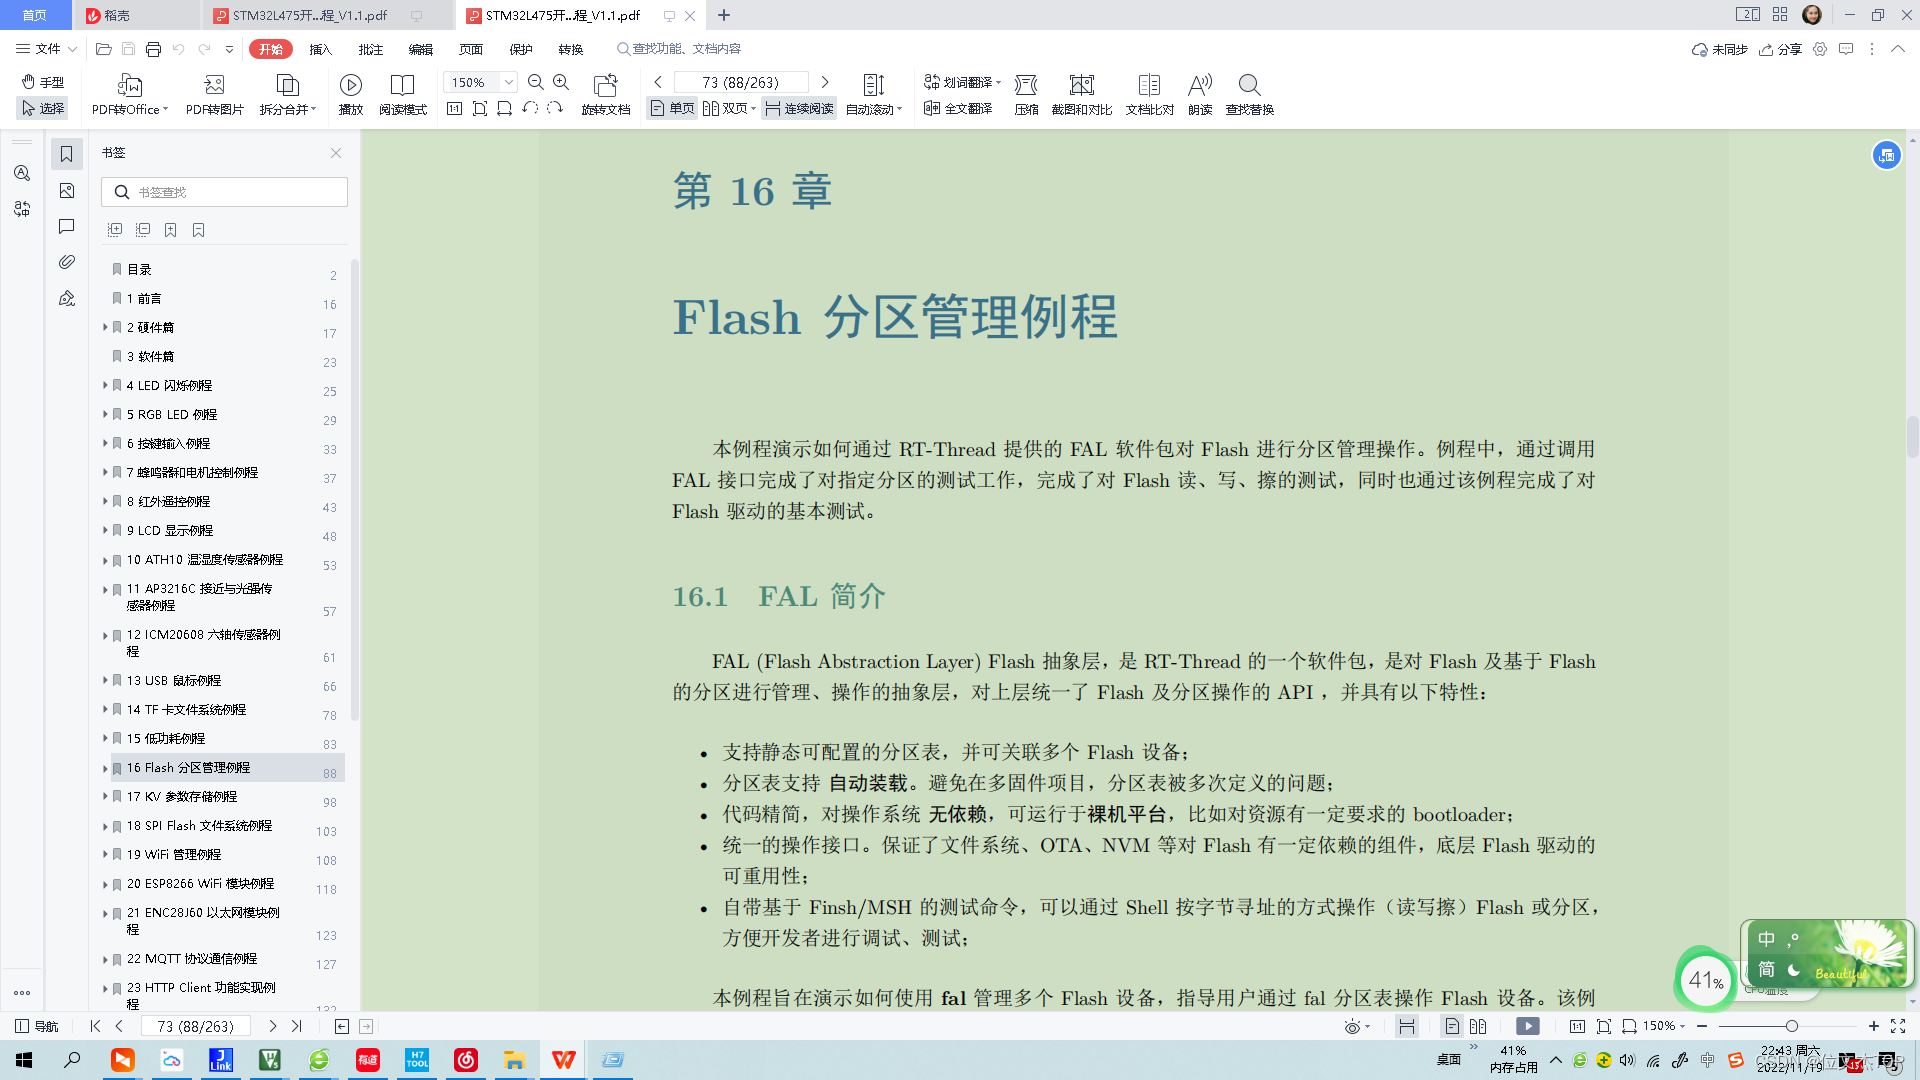Open the 批注 menu tab
Image resolution: width=1920 pixels, height=1080 pixels.
pyautogui.click(x=370, y=48)
